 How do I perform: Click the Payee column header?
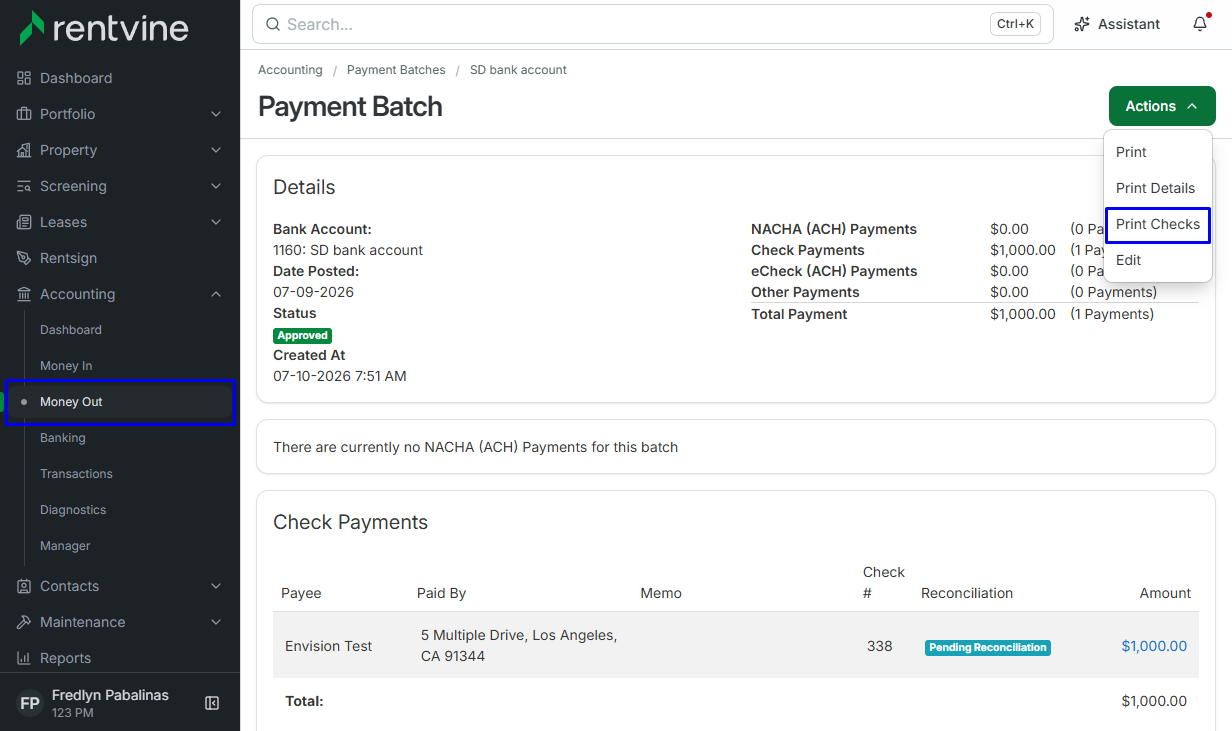(x=301, y=593)
